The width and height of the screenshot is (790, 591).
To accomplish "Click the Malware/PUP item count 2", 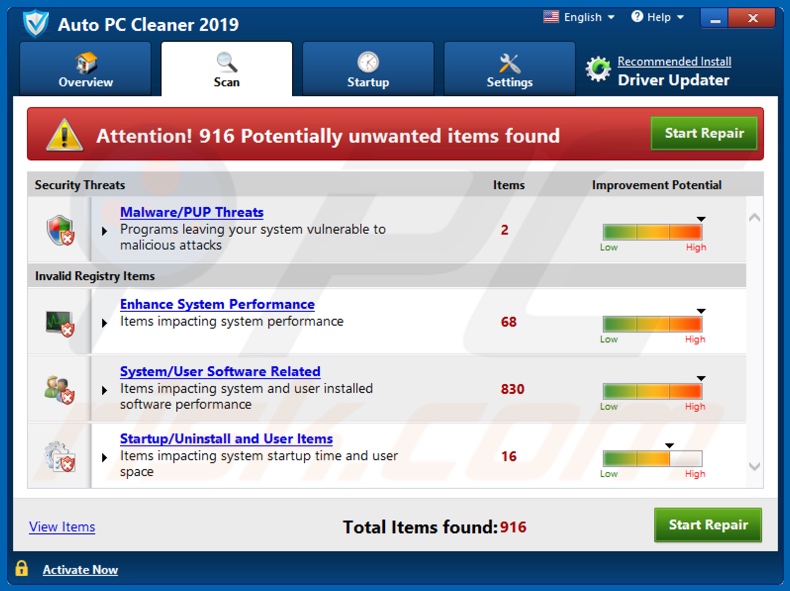I will 504,230.
